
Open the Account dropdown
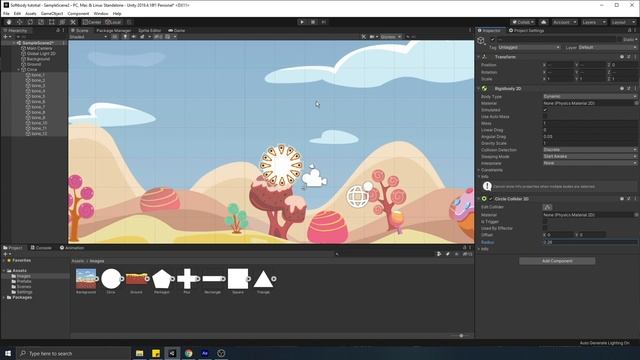[x=564, y=22]
